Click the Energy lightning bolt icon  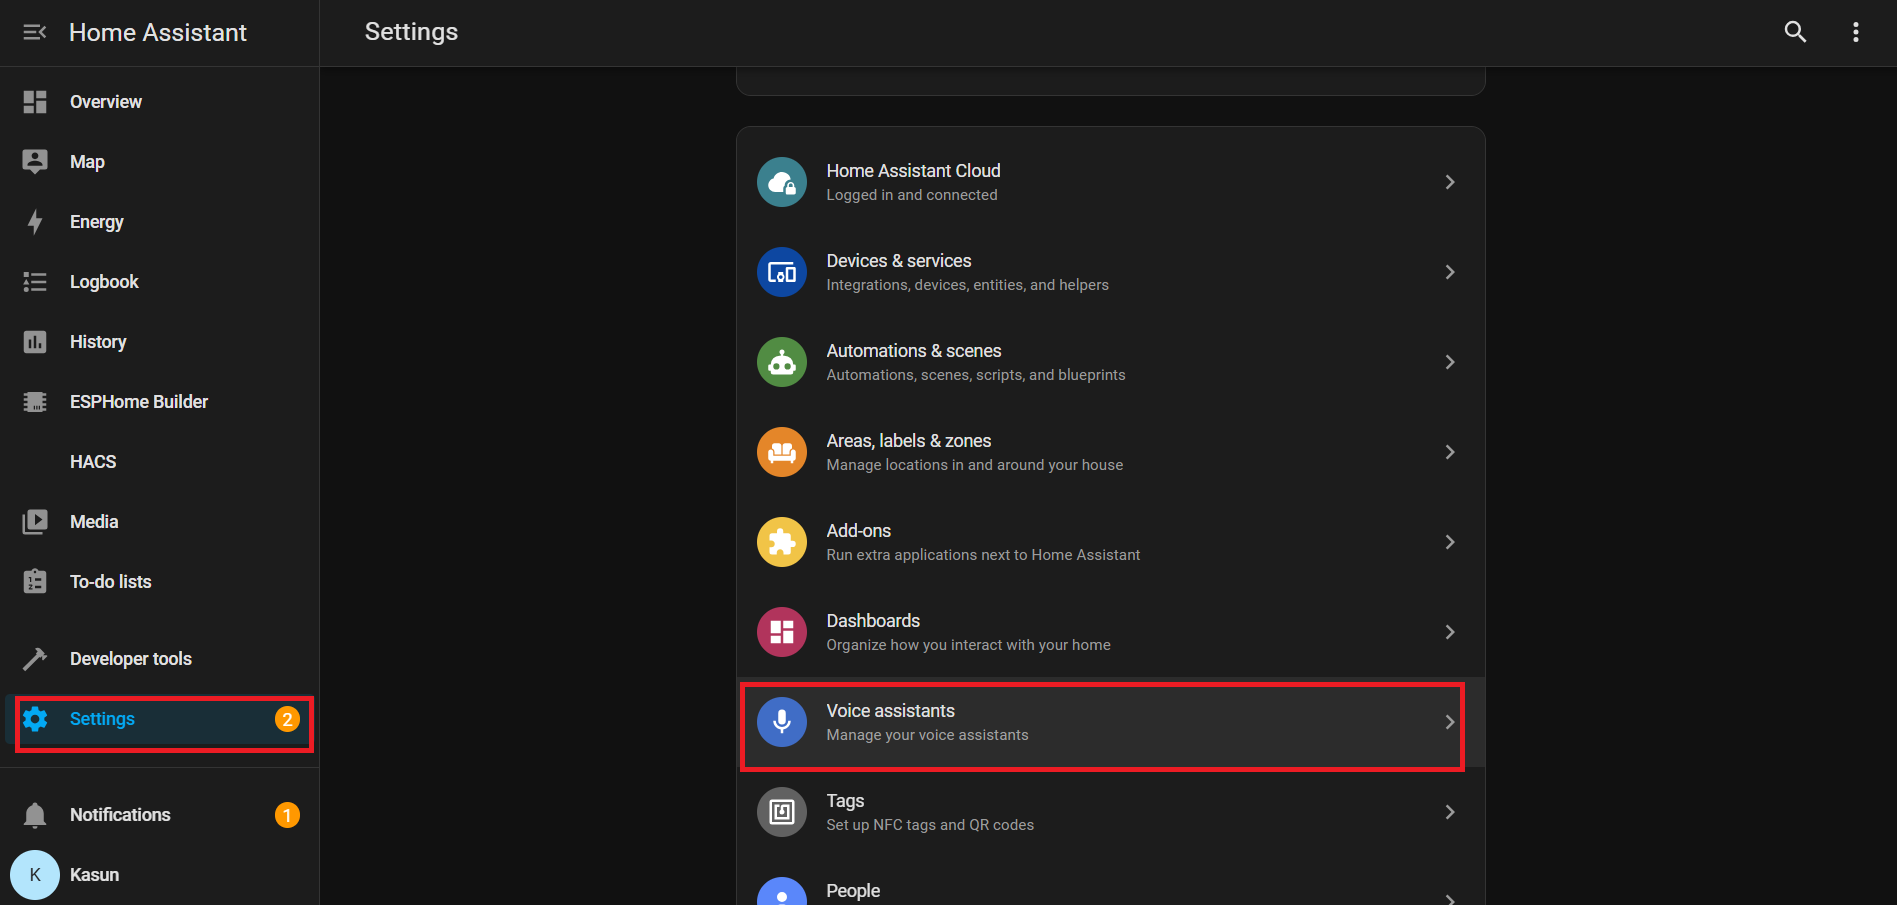35,222
